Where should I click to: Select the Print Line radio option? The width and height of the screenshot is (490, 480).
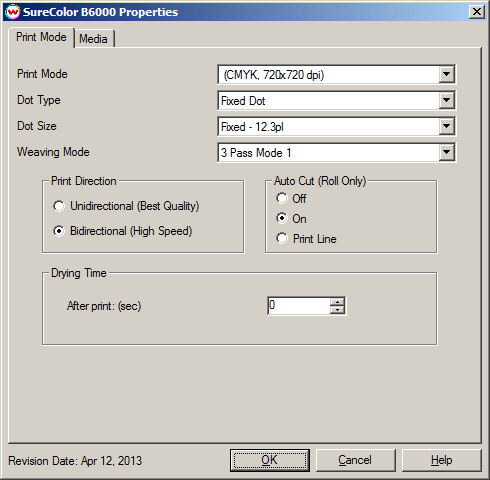click(282, 239)
